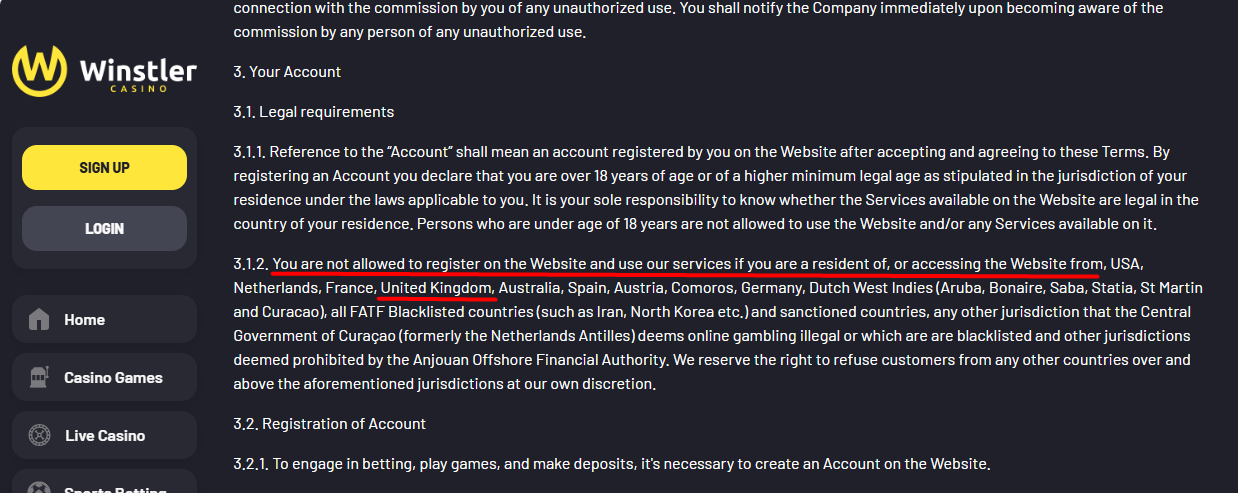Click the house icon beside Home
The width and height of the screenshot is (1238, 493).
39,320
